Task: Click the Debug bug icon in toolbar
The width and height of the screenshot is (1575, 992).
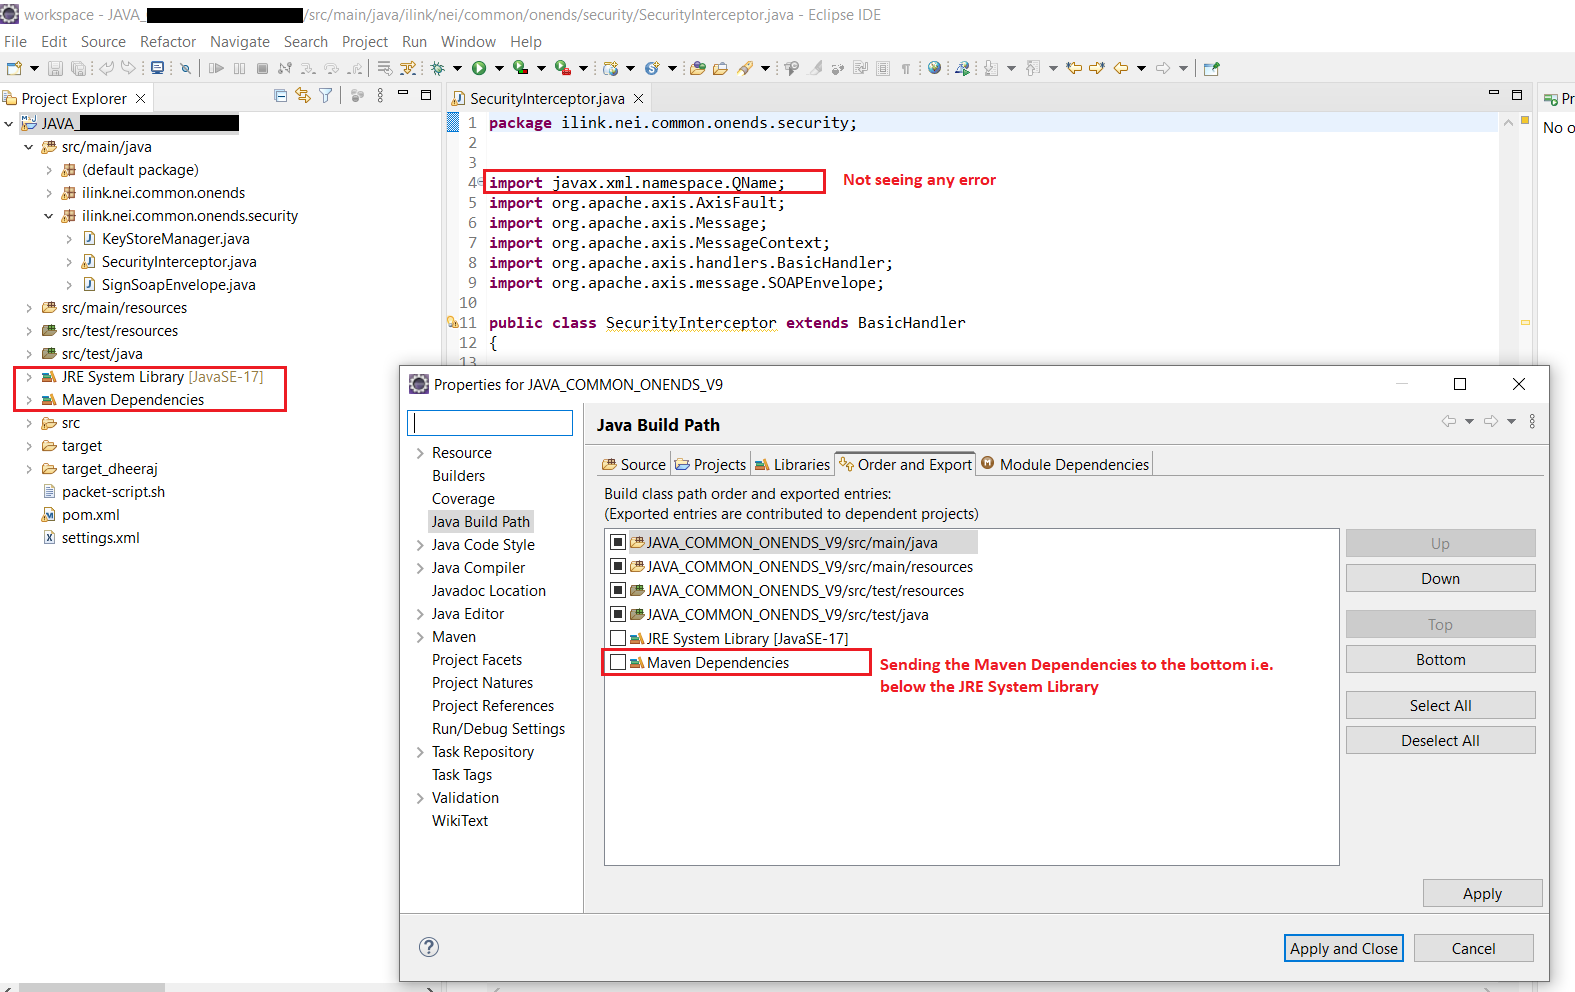Action: [438, 68]
